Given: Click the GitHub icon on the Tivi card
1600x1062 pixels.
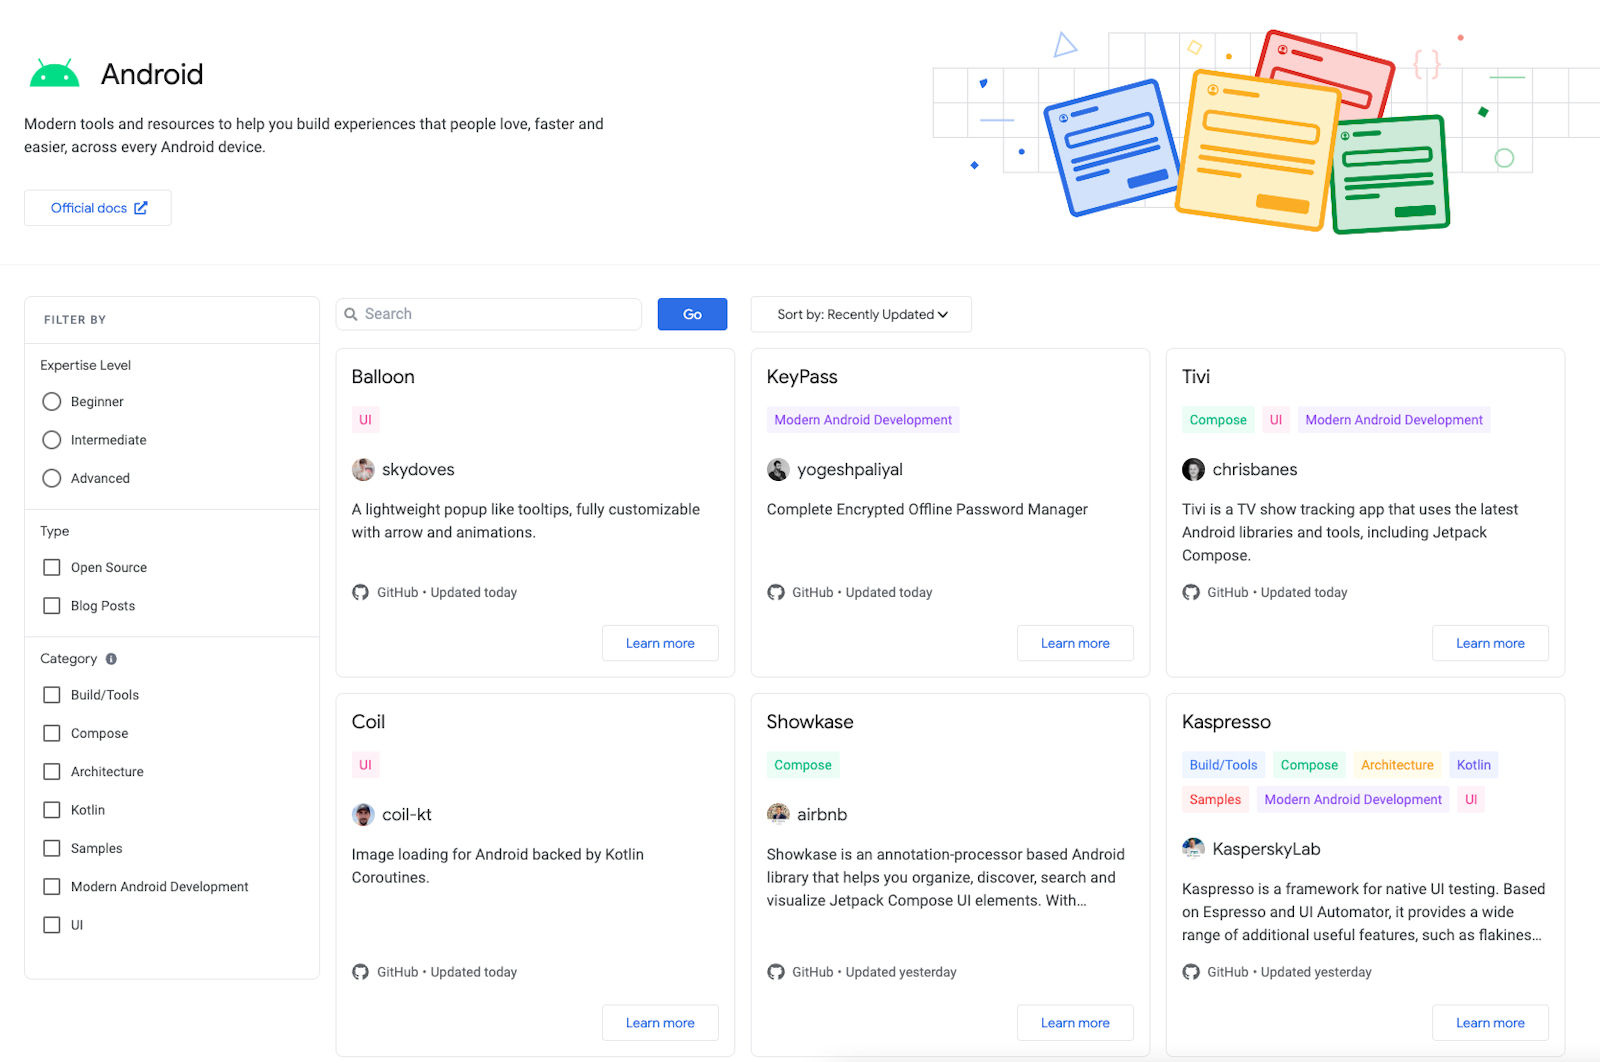Looking at the screenshot, I should (1190, 593).
